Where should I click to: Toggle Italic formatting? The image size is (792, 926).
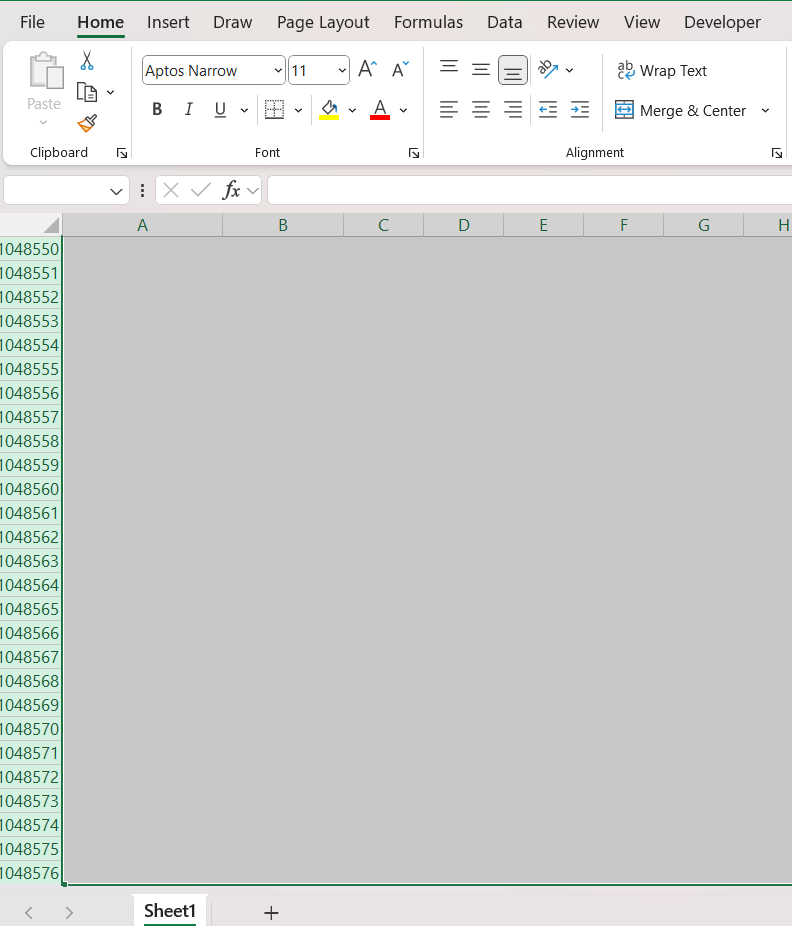click(188, 109)
